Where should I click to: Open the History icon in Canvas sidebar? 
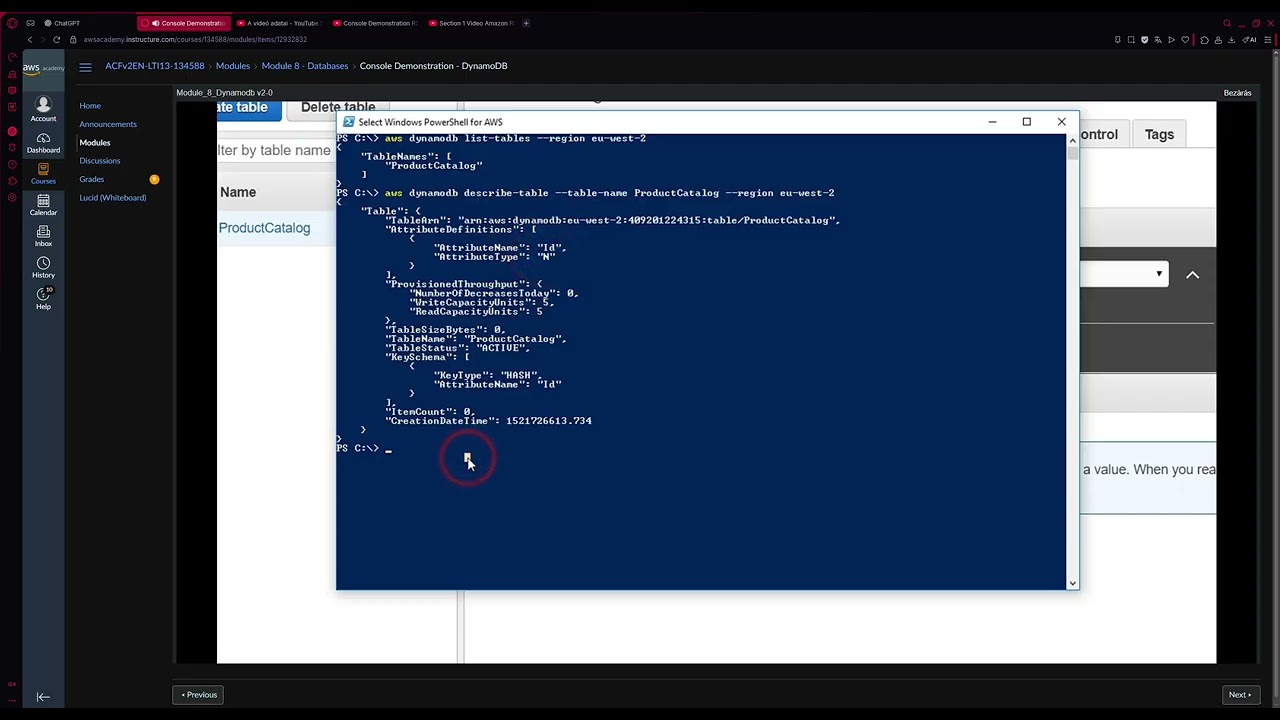(x=43, y=267)
